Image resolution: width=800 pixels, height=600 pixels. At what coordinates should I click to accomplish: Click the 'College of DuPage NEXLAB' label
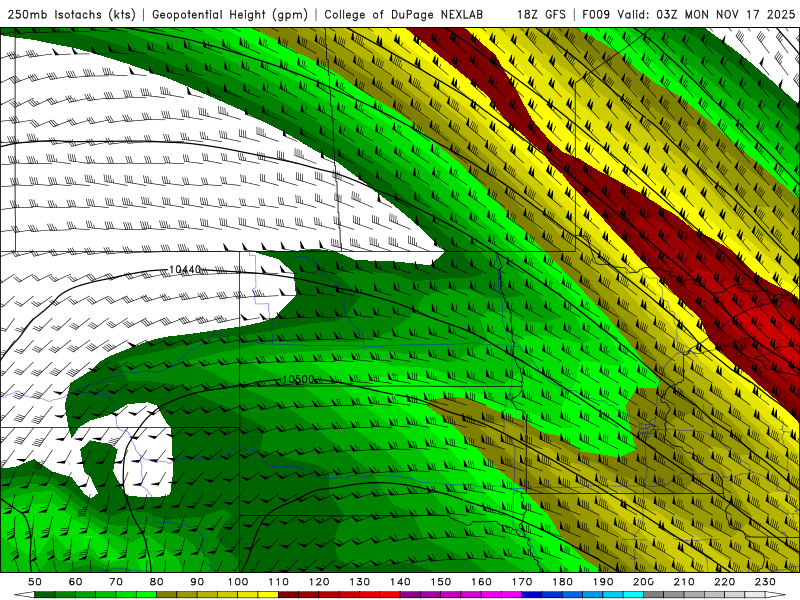tap(404, 14)
